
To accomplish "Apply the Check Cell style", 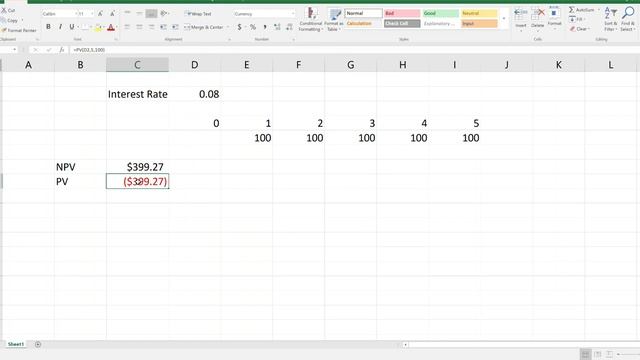I will pyautogui.click(x=402, y=24).
